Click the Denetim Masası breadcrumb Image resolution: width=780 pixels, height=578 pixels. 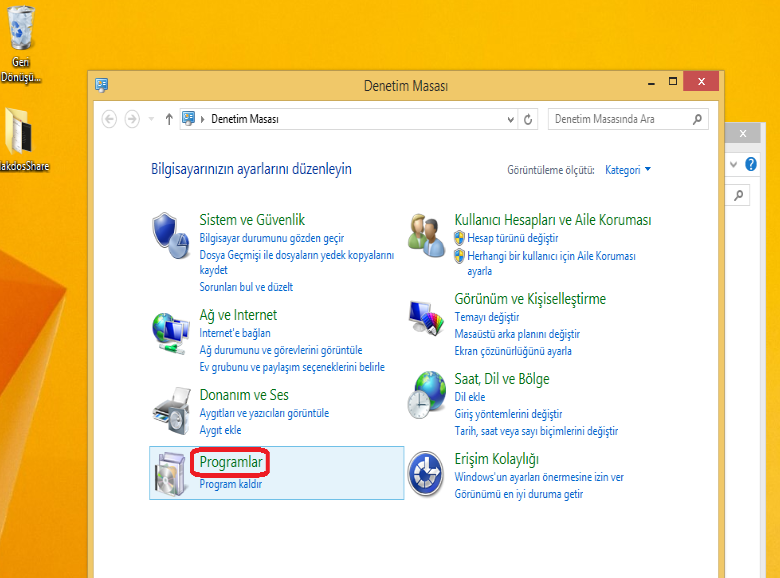pos(245,119)
